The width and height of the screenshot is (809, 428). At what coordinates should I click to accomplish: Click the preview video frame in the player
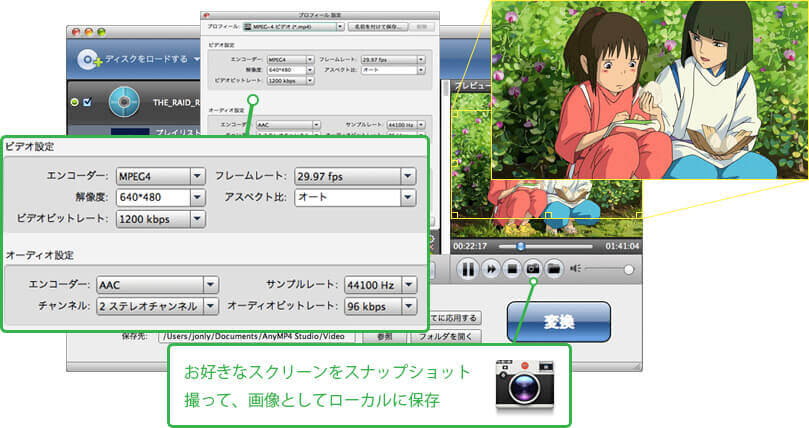[546, 164]
